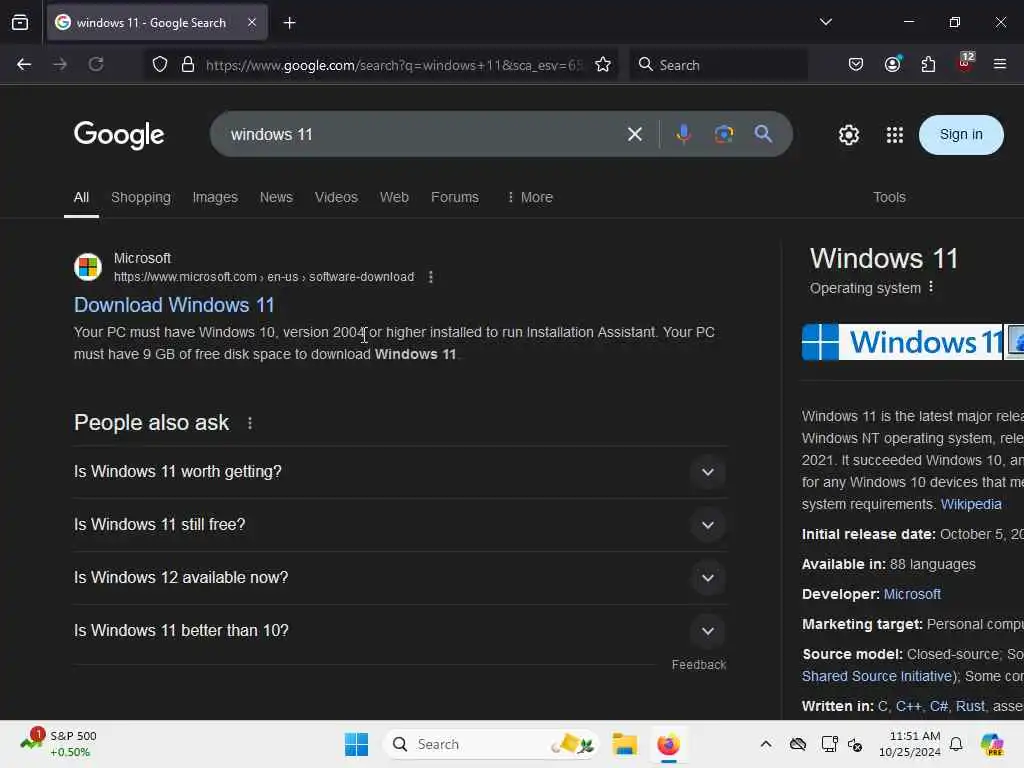
Task: Open a new tab with plus button
Action: [289, 23]
